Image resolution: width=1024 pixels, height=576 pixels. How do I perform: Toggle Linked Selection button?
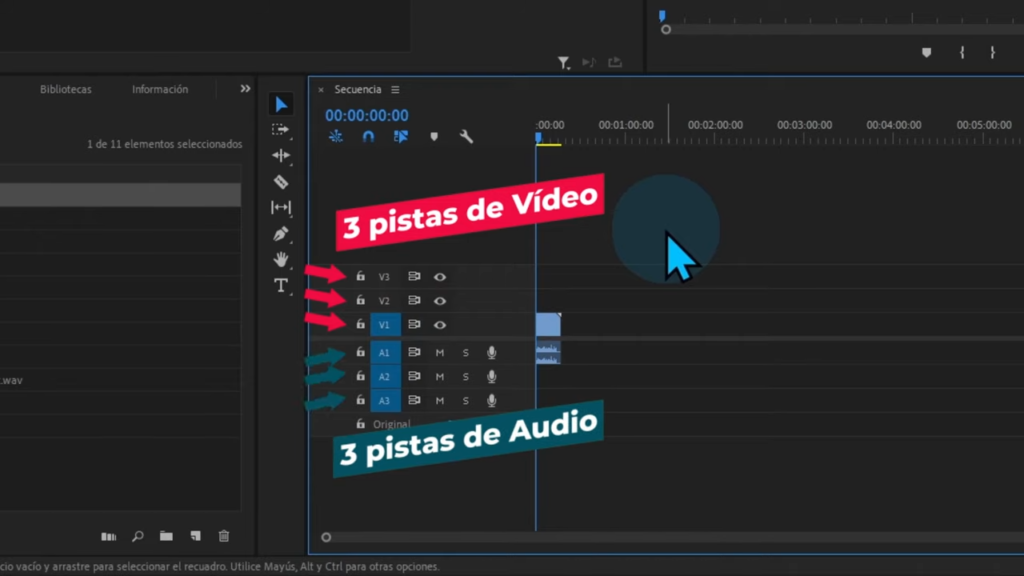[x=401, y=136]
